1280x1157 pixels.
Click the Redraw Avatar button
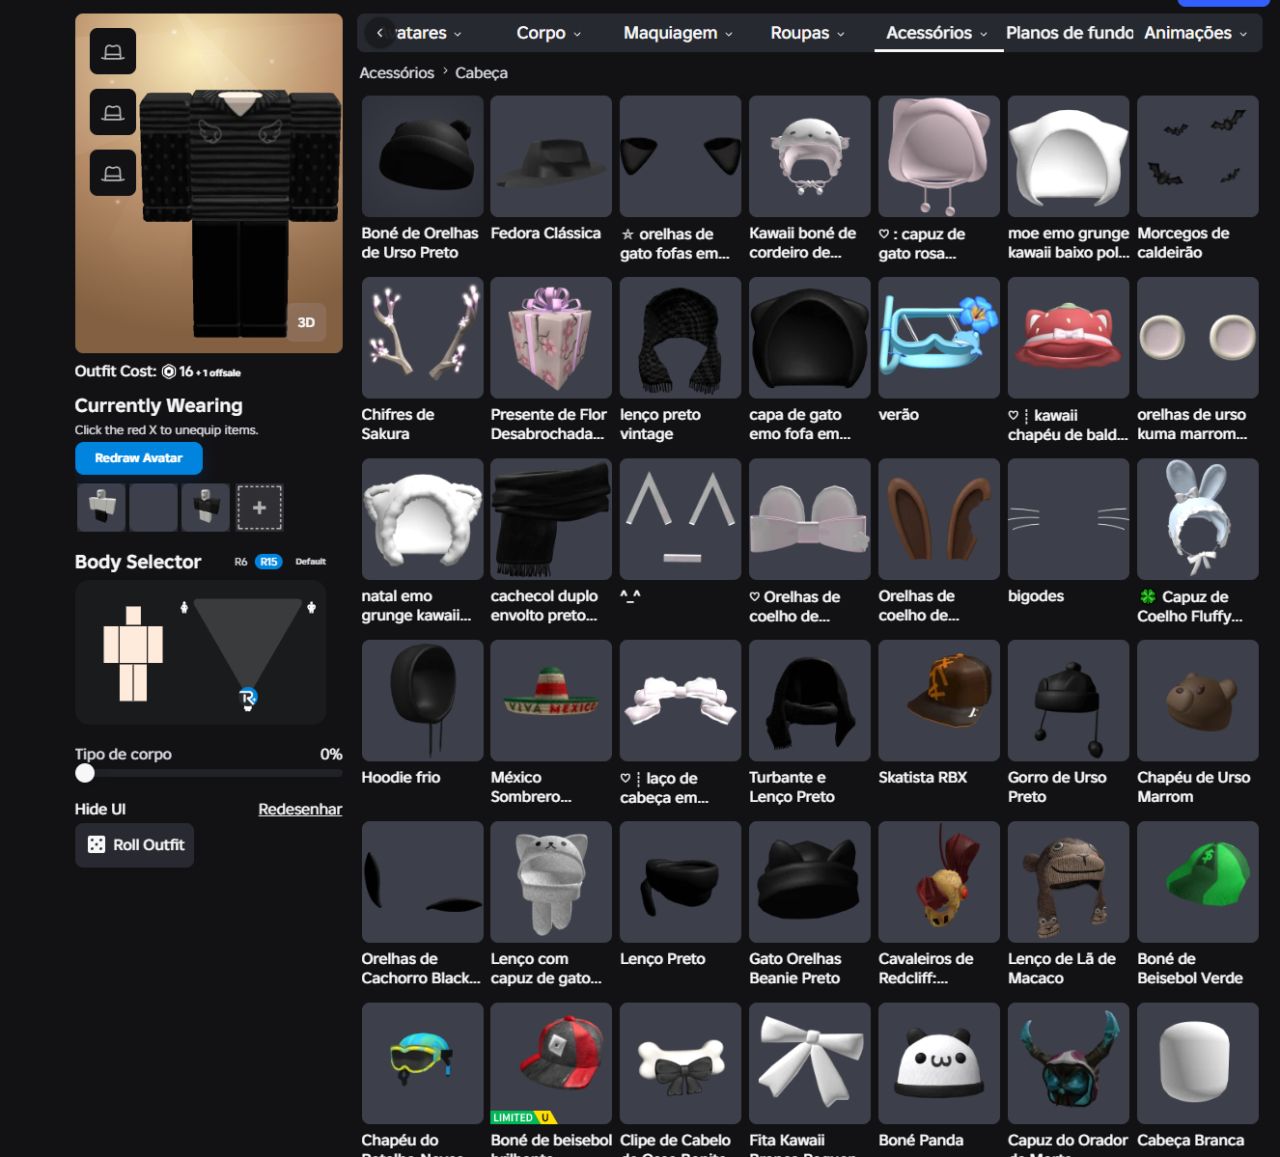click(139, 458)
